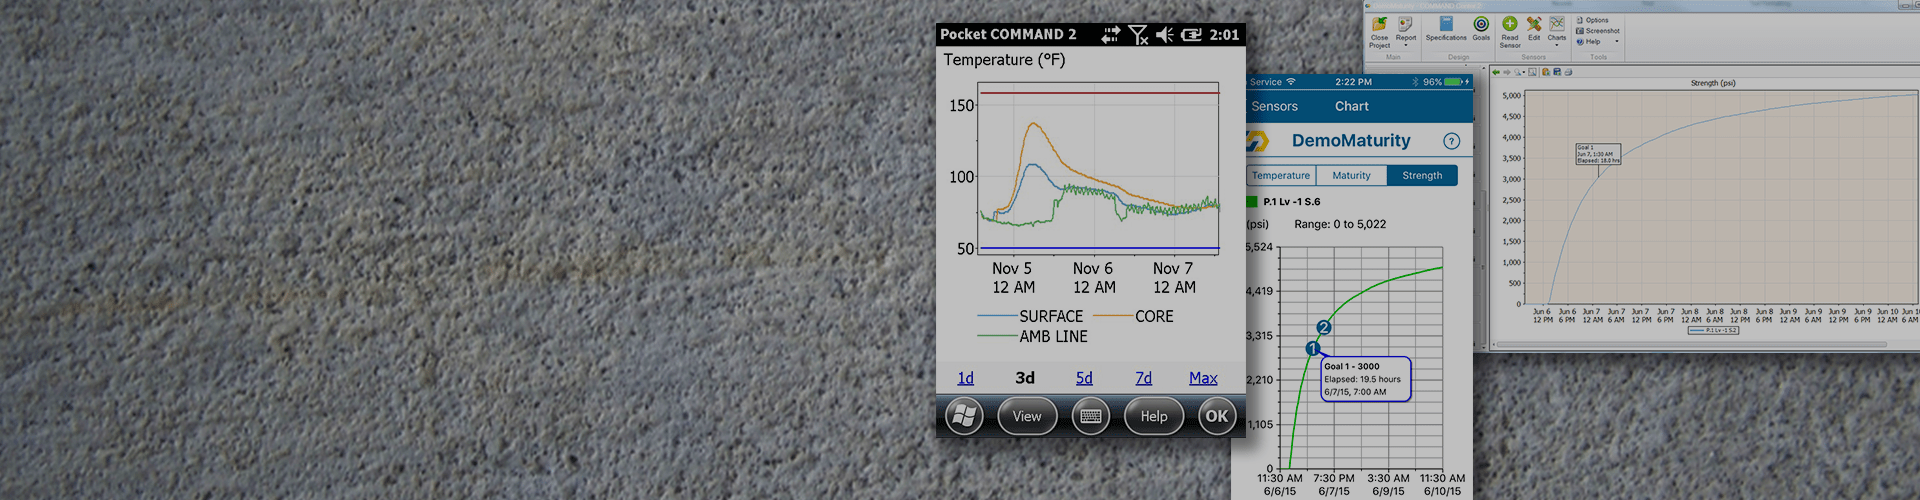Click the Wi-Fi icon in phone status bar
The image size is (1920, 500).
(x=1291, y=82)
